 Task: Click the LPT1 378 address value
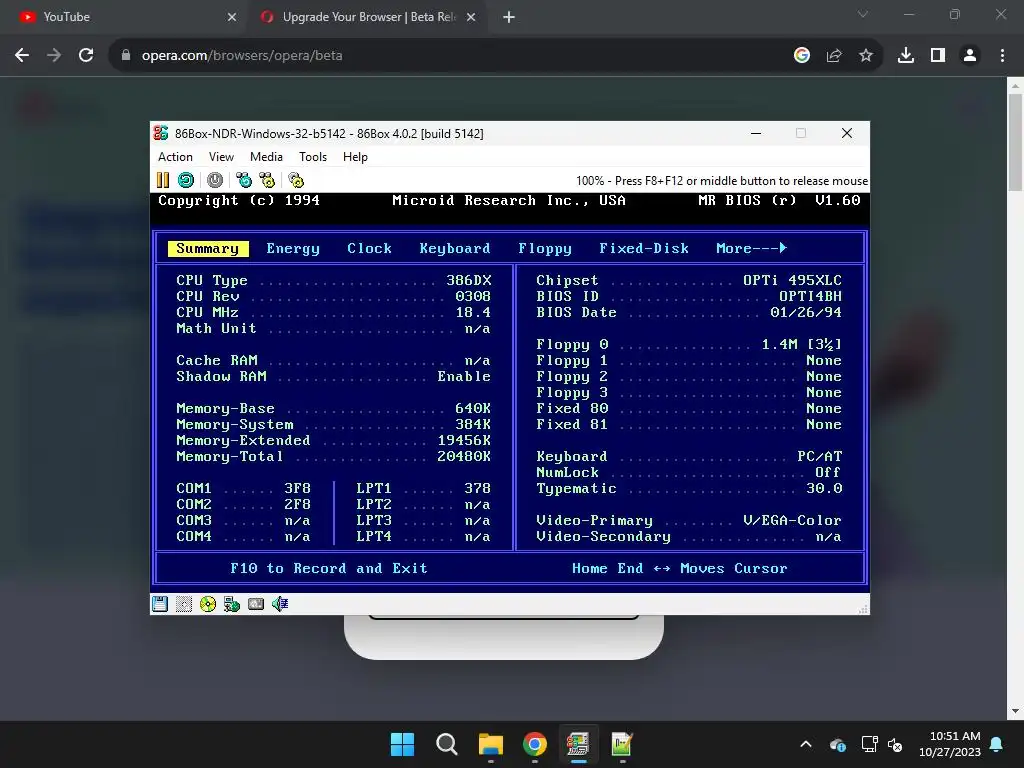477,488
